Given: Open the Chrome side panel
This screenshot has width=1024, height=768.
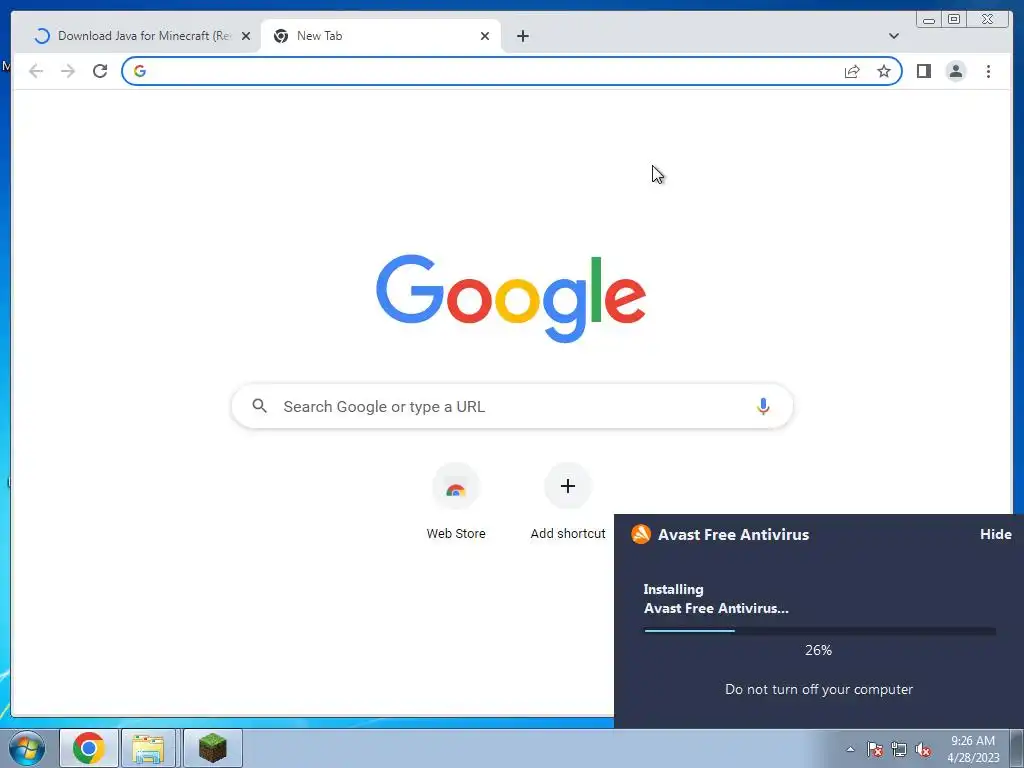Looking at the screenshot, I should click(923, 71).
